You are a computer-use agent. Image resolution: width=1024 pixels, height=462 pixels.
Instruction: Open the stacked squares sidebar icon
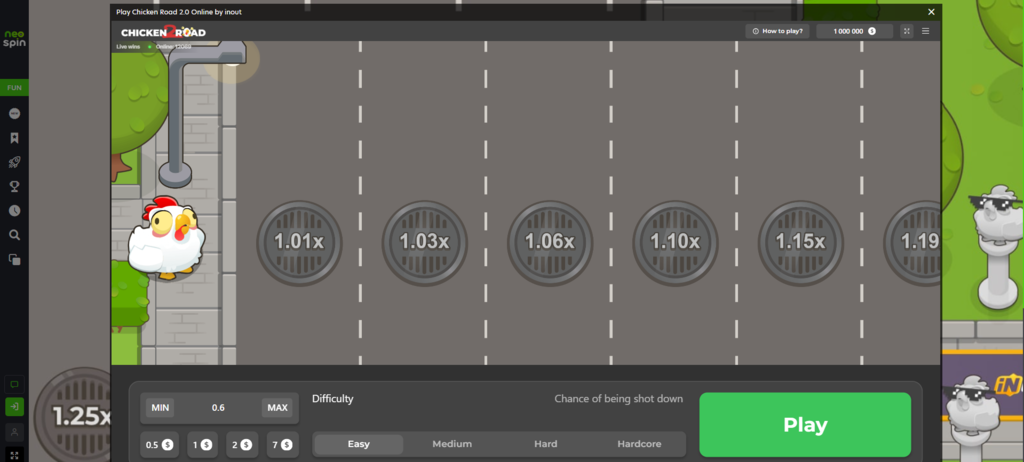coord(14,259)
